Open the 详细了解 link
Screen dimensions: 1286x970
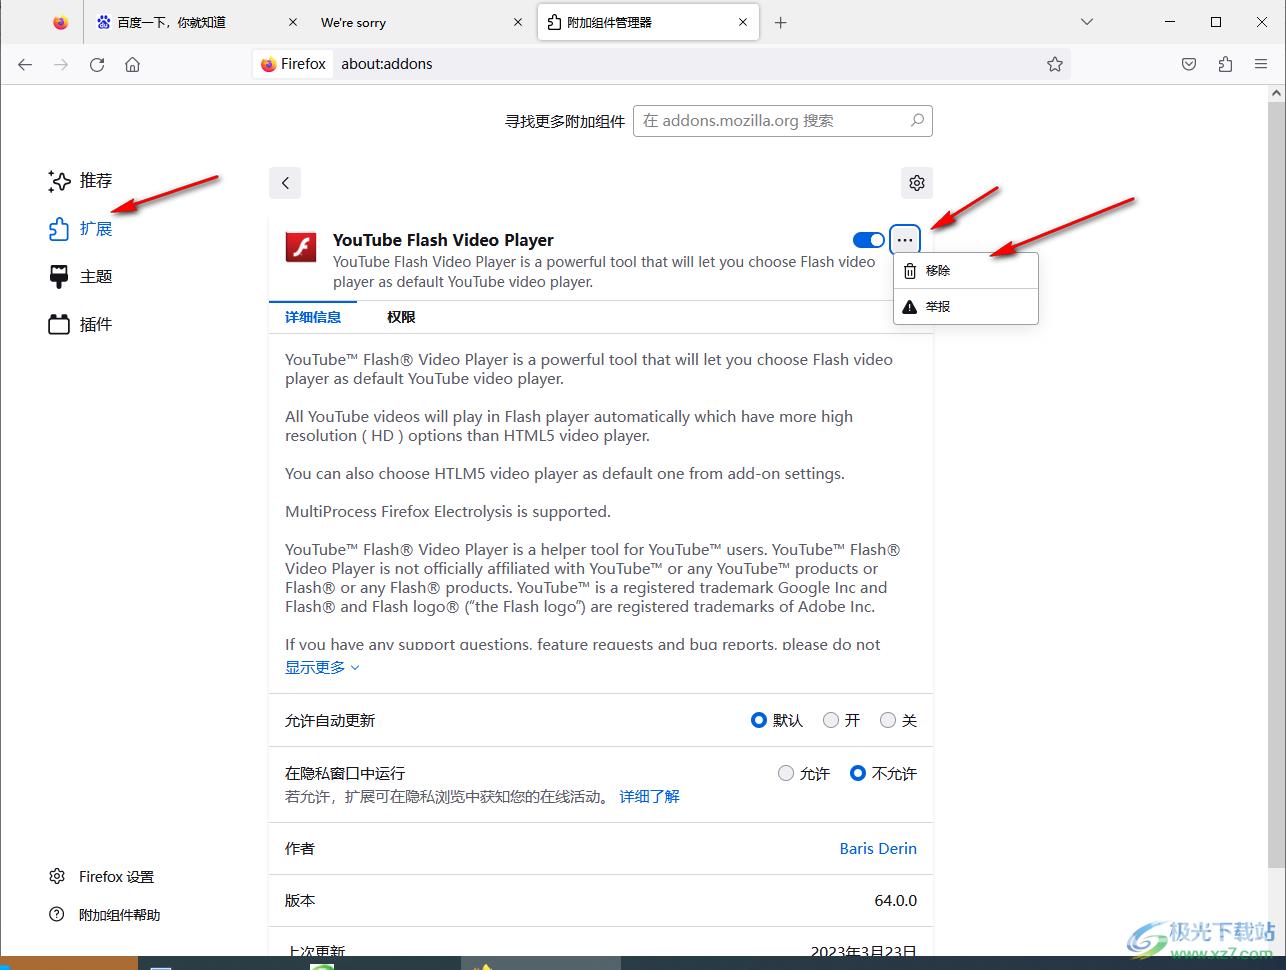(650, 797)
